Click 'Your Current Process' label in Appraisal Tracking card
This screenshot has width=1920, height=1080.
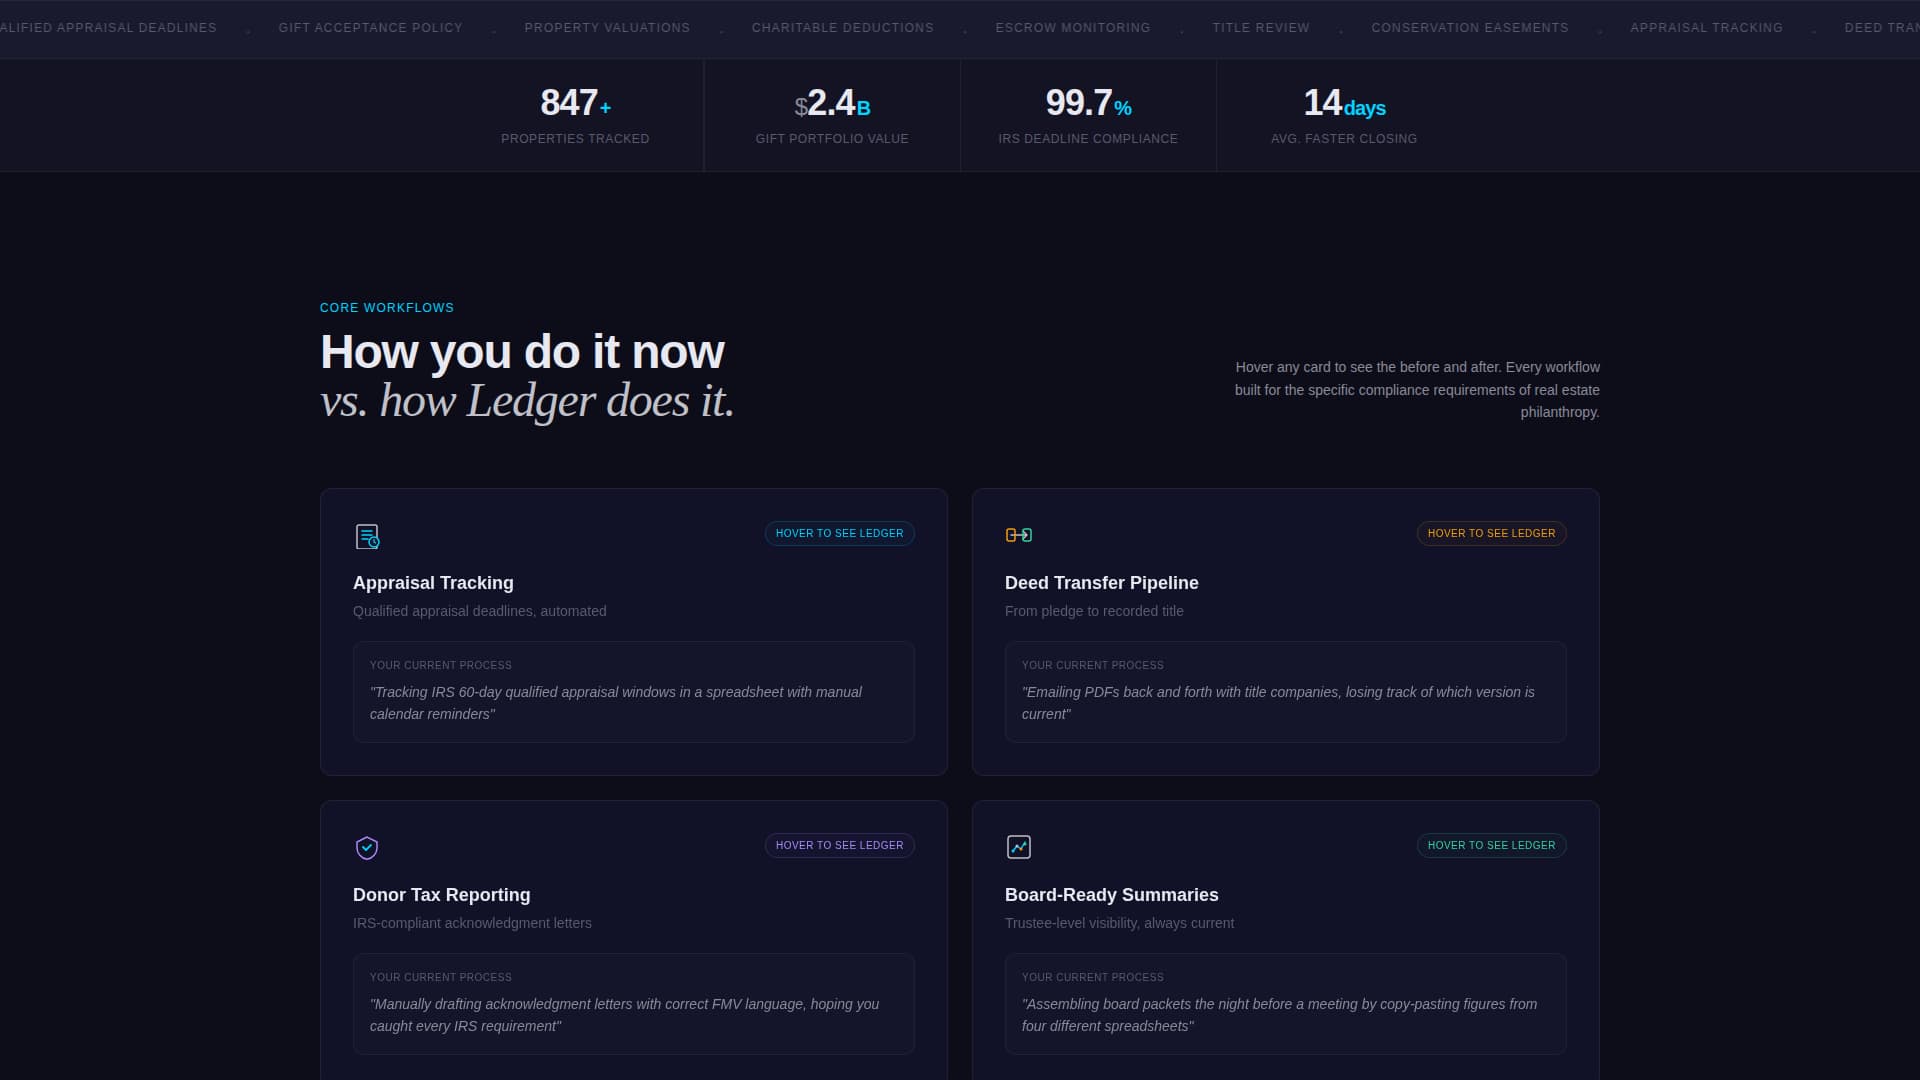click(441, 666)
